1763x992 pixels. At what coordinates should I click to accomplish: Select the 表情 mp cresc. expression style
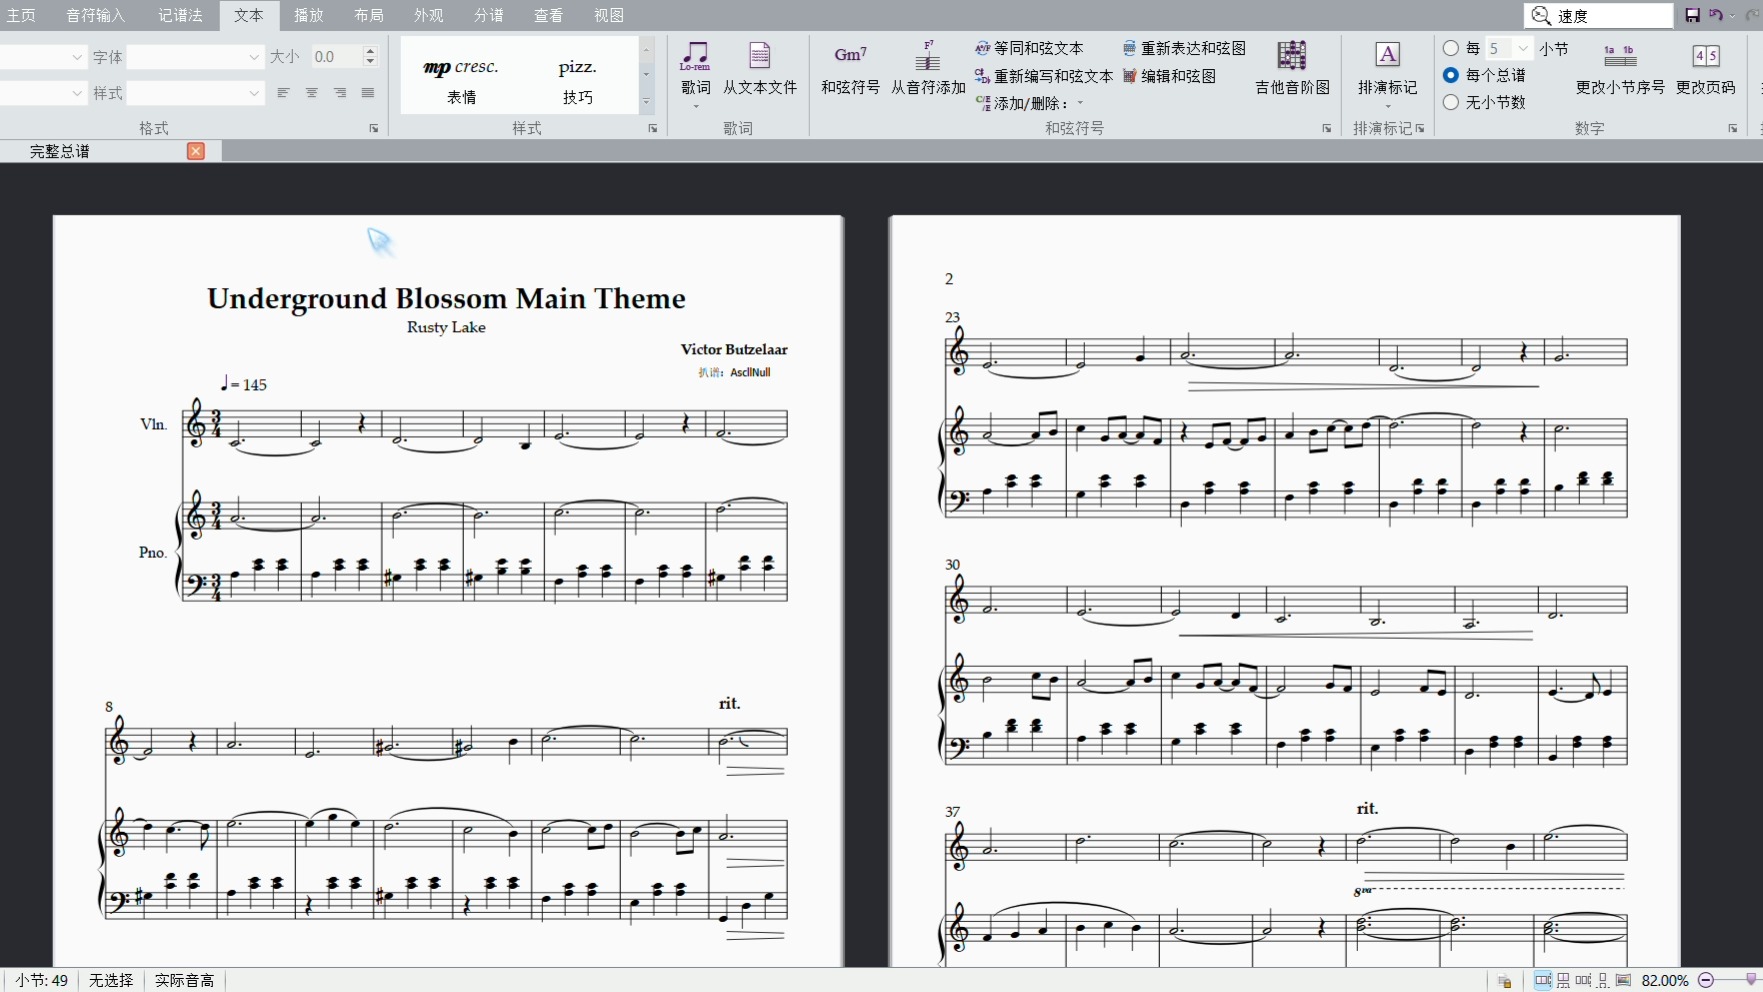461,78
